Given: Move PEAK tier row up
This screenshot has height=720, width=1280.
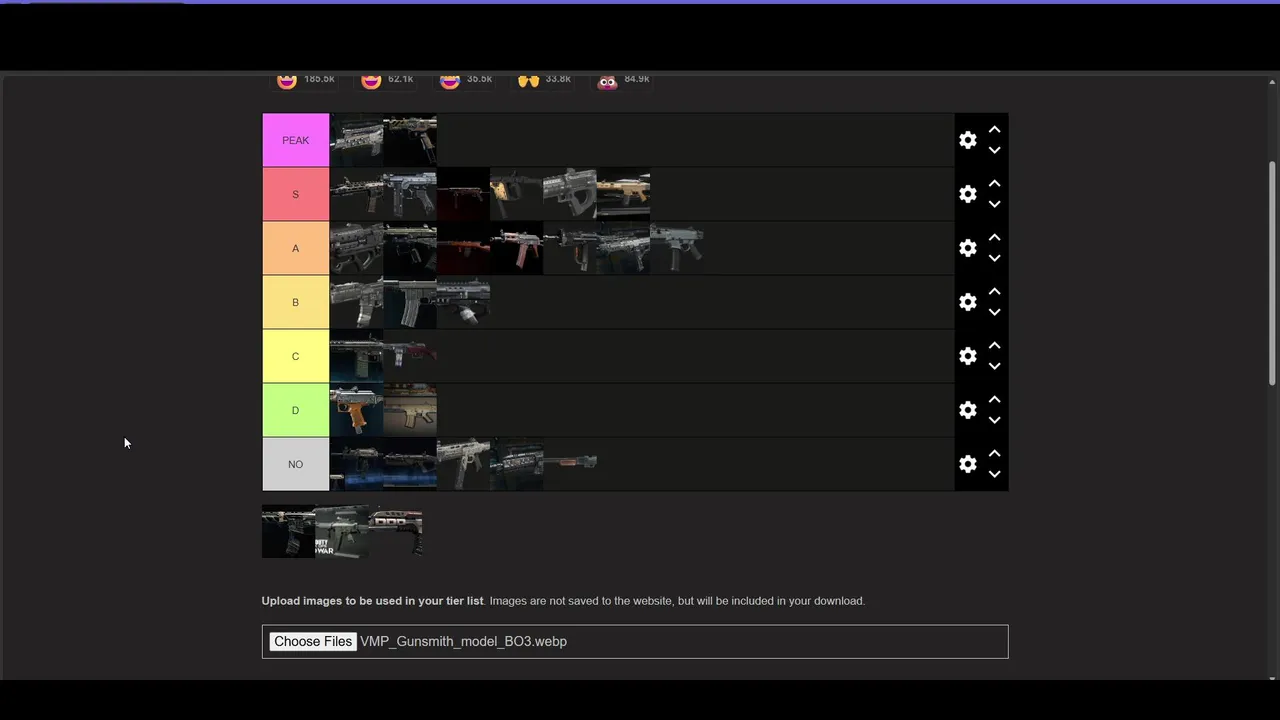Looking at the screenshot, I should (x=994, y=130).
